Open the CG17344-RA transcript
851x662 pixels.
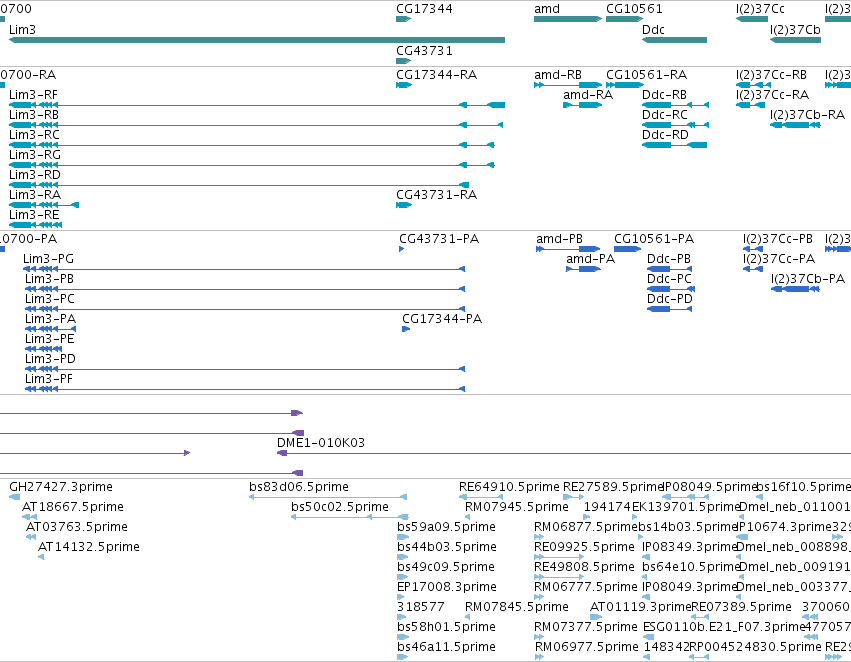click(x=404, y=85)
